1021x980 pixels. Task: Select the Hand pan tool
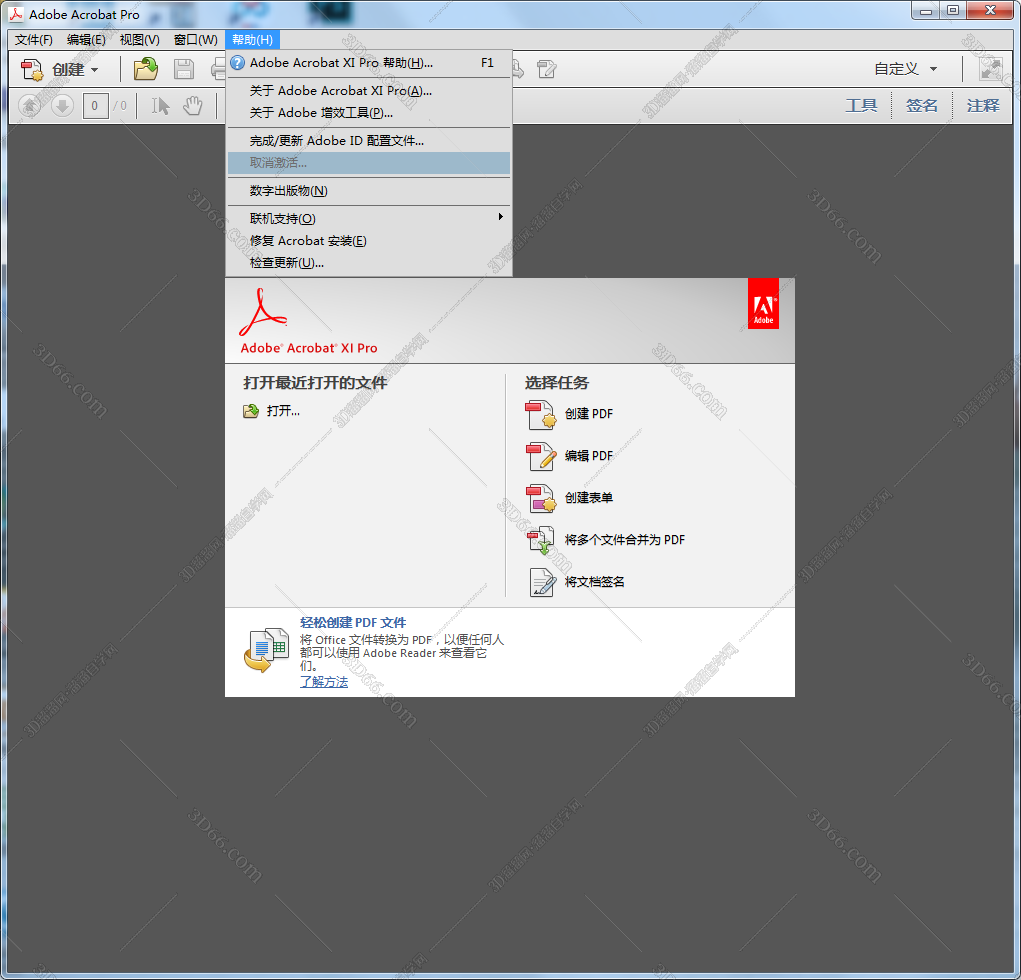tap(193, 105)
